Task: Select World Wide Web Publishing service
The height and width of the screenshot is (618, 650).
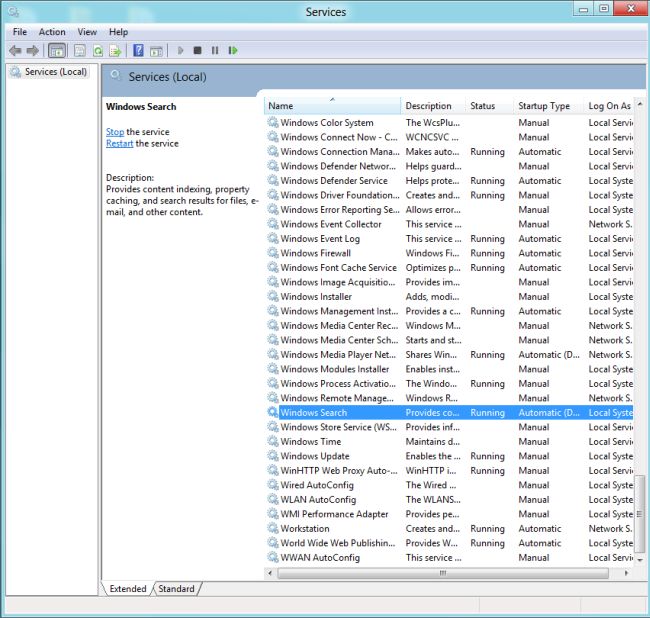Action: pyautogui.click(x=337, y=543)
